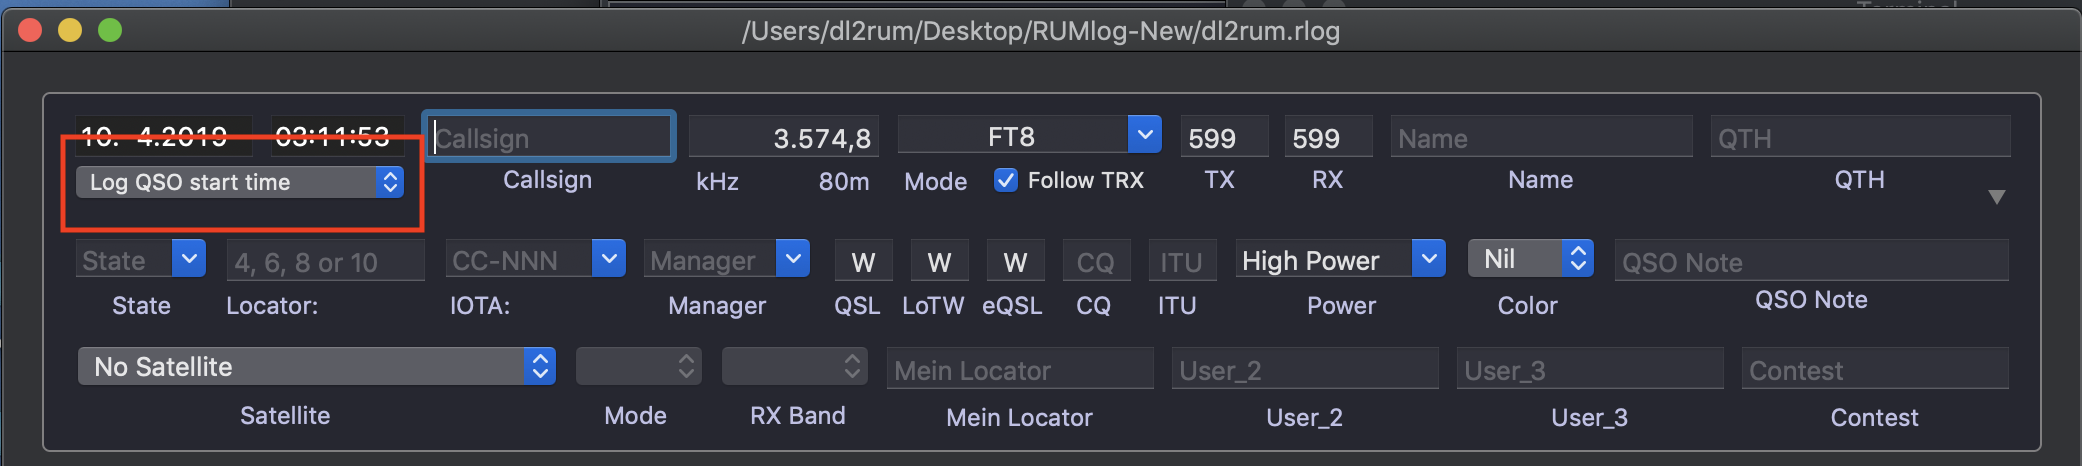This screenshot has height=466, width=2082.
Task: Open the No Satellite selector
Action: [316, 366]
